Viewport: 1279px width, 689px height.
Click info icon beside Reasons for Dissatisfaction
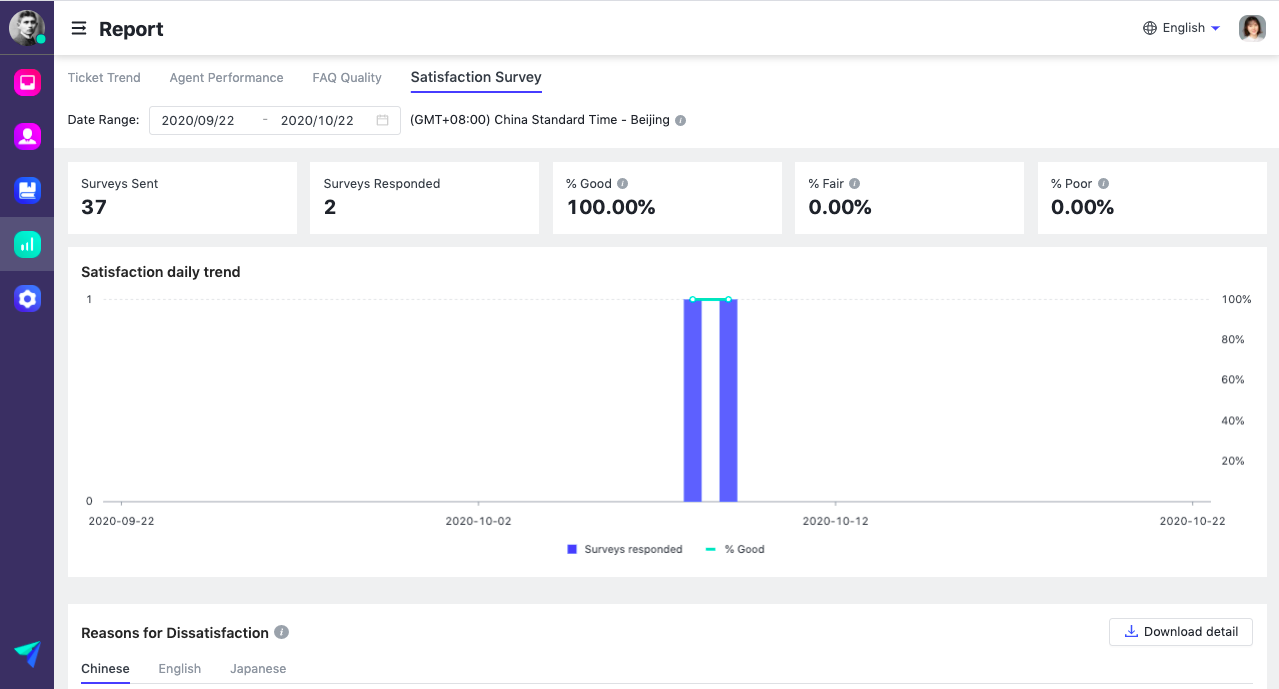click(x=282, y=632)
